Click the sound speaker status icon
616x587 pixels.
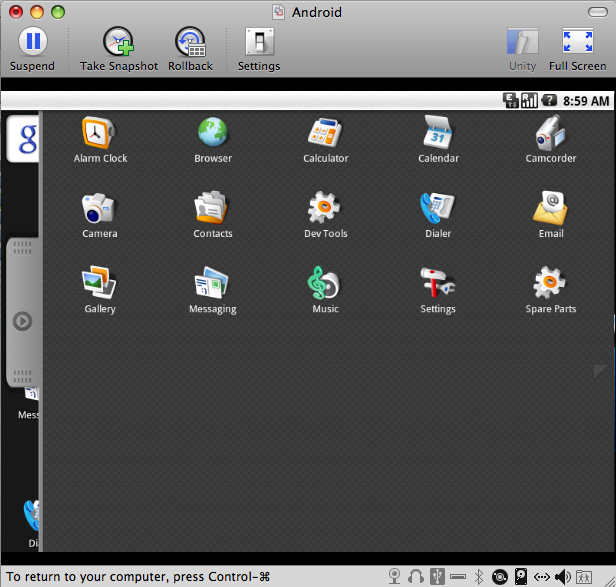click(563, 577)
